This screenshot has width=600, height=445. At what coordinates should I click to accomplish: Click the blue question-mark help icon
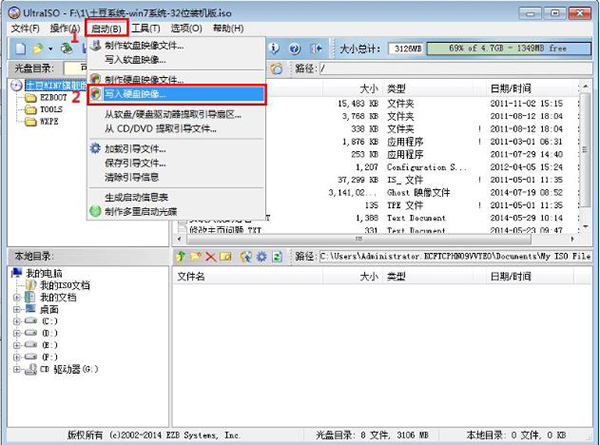tap(294, 49)
